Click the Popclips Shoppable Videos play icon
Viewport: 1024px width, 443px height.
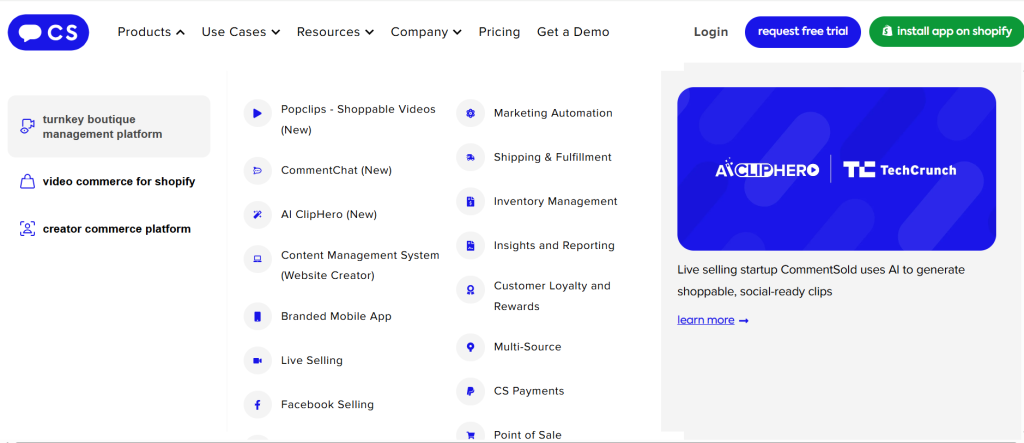point(257,114)
